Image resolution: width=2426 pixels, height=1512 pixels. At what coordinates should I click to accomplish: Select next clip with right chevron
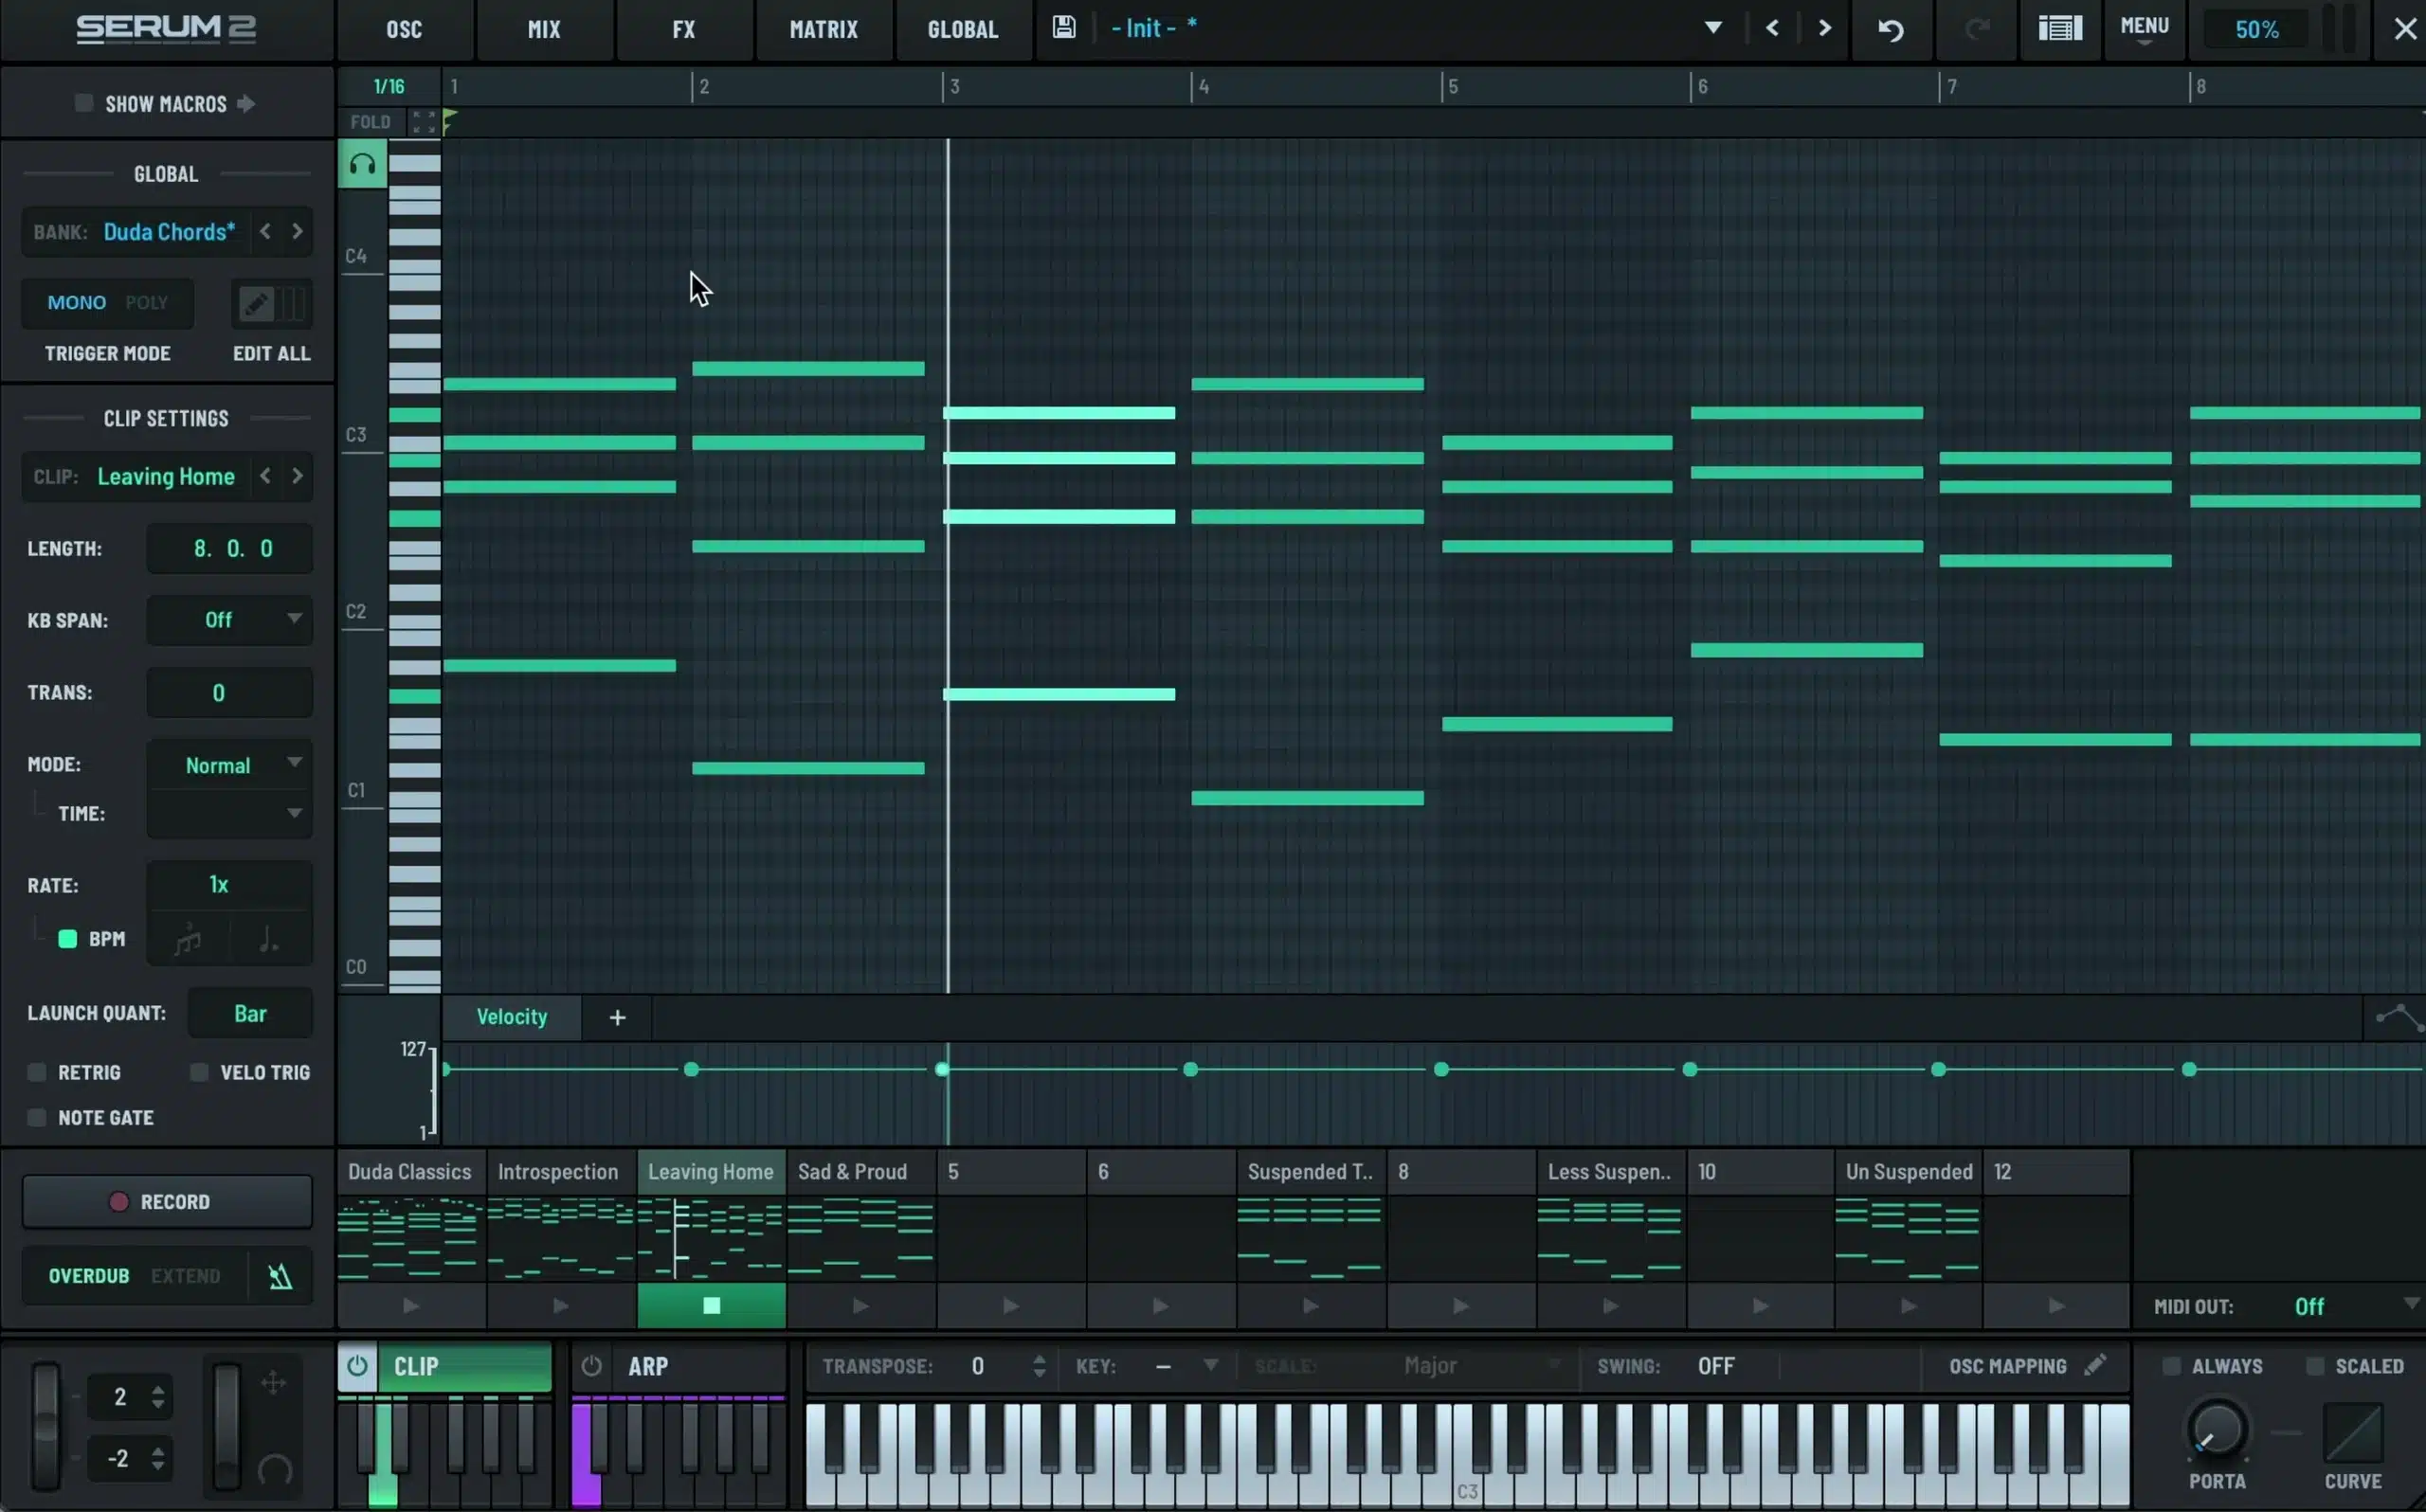click(x=297, y=476)
